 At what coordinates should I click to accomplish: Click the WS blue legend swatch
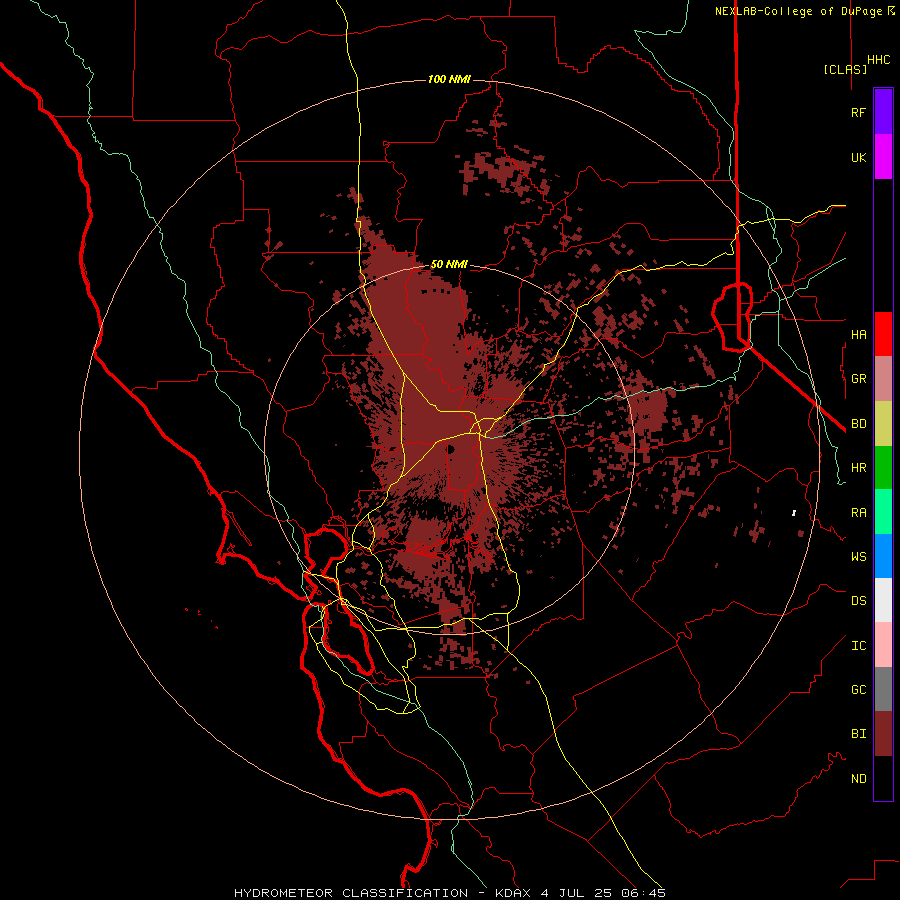pos(883,556)
